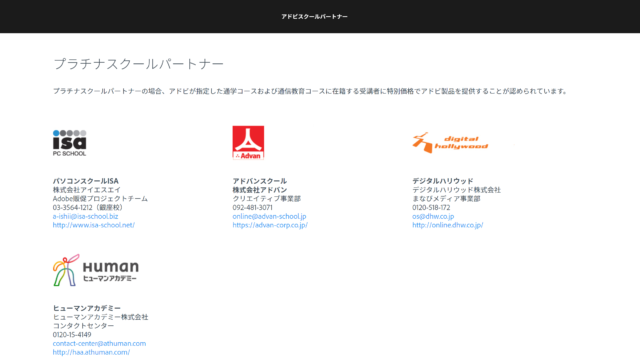Image resolution: width=640 pixels, height=360 pixels.
Task: Visit http://haa.athuman.com/ link
Action: point(91,352)
